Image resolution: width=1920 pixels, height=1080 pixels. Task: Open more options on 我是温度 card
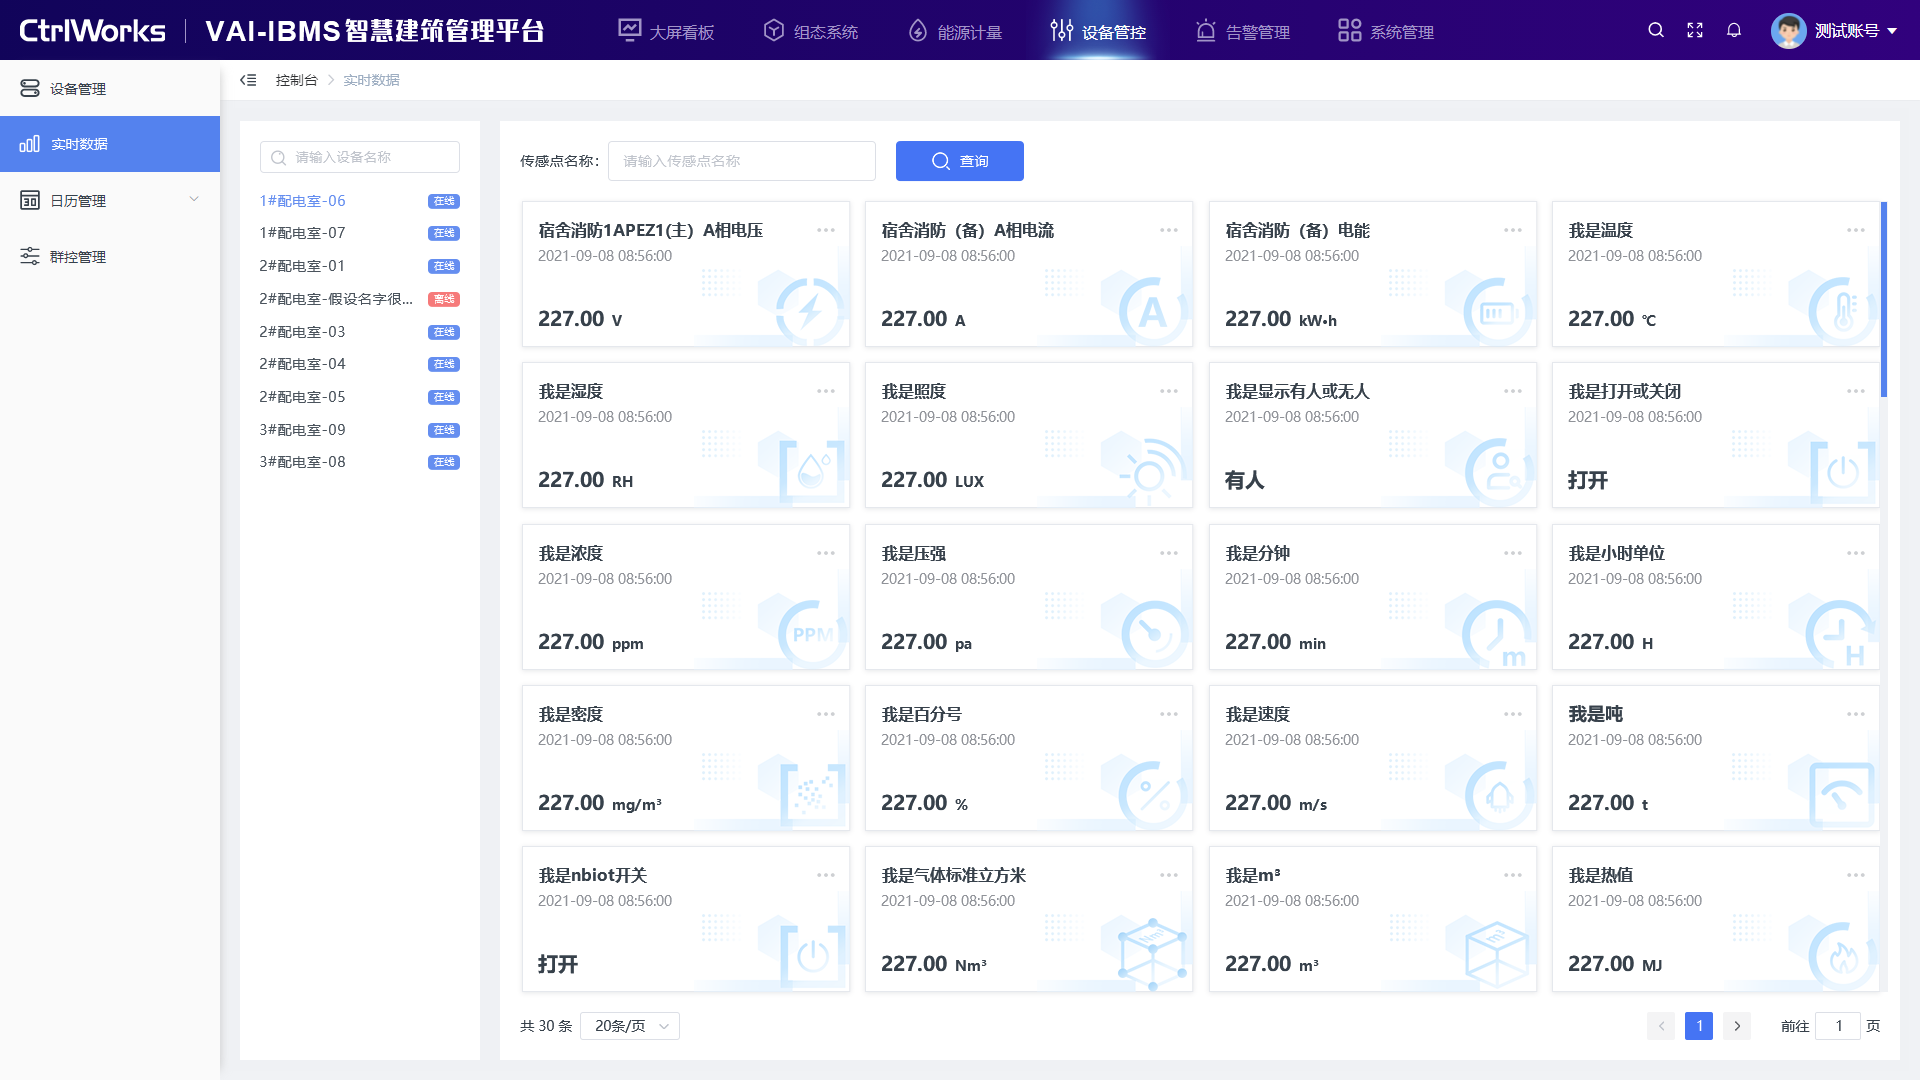(1856, 230)
